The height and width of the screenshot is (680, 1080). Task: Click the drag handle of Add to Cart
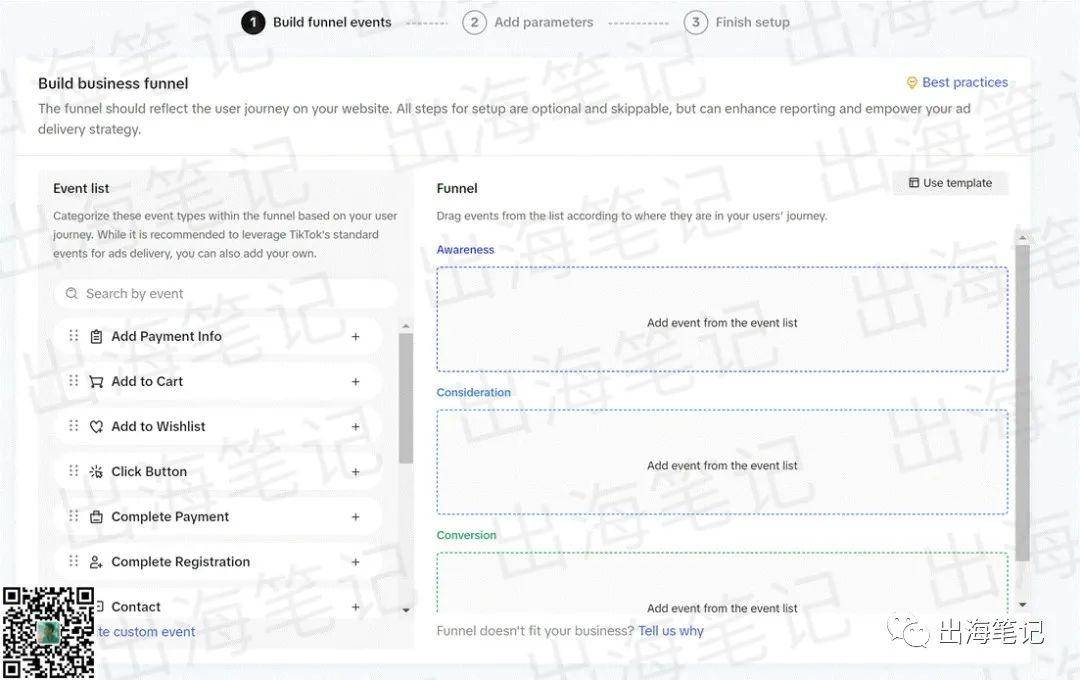click(x=74, y=380)
